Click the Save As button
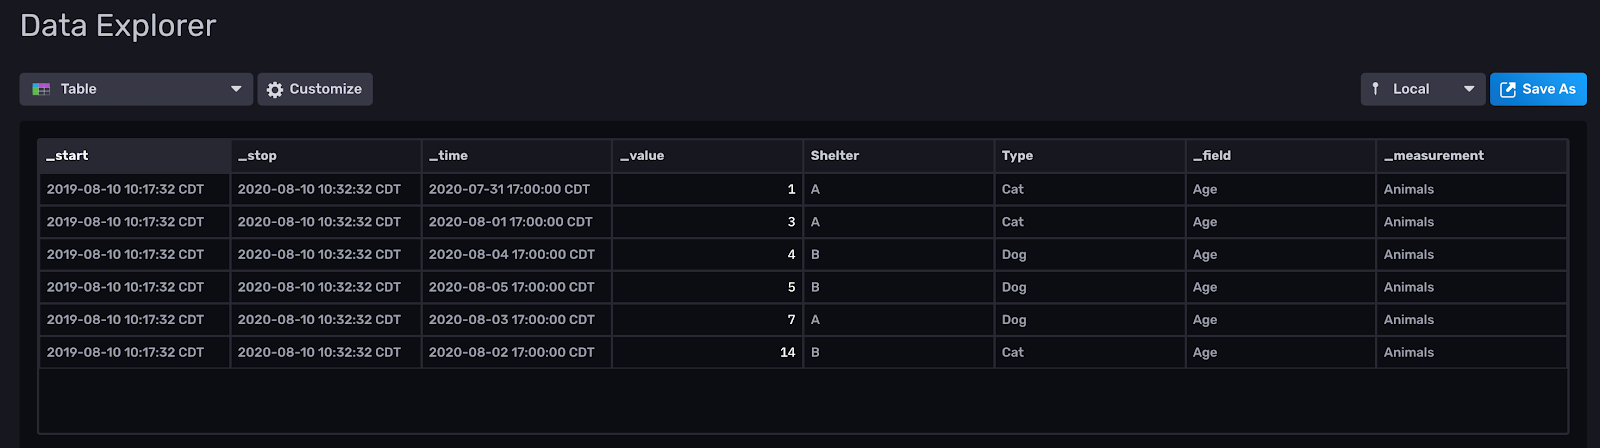The image size is (1600, 448). pyautogui.click(x=1538, y=89)
